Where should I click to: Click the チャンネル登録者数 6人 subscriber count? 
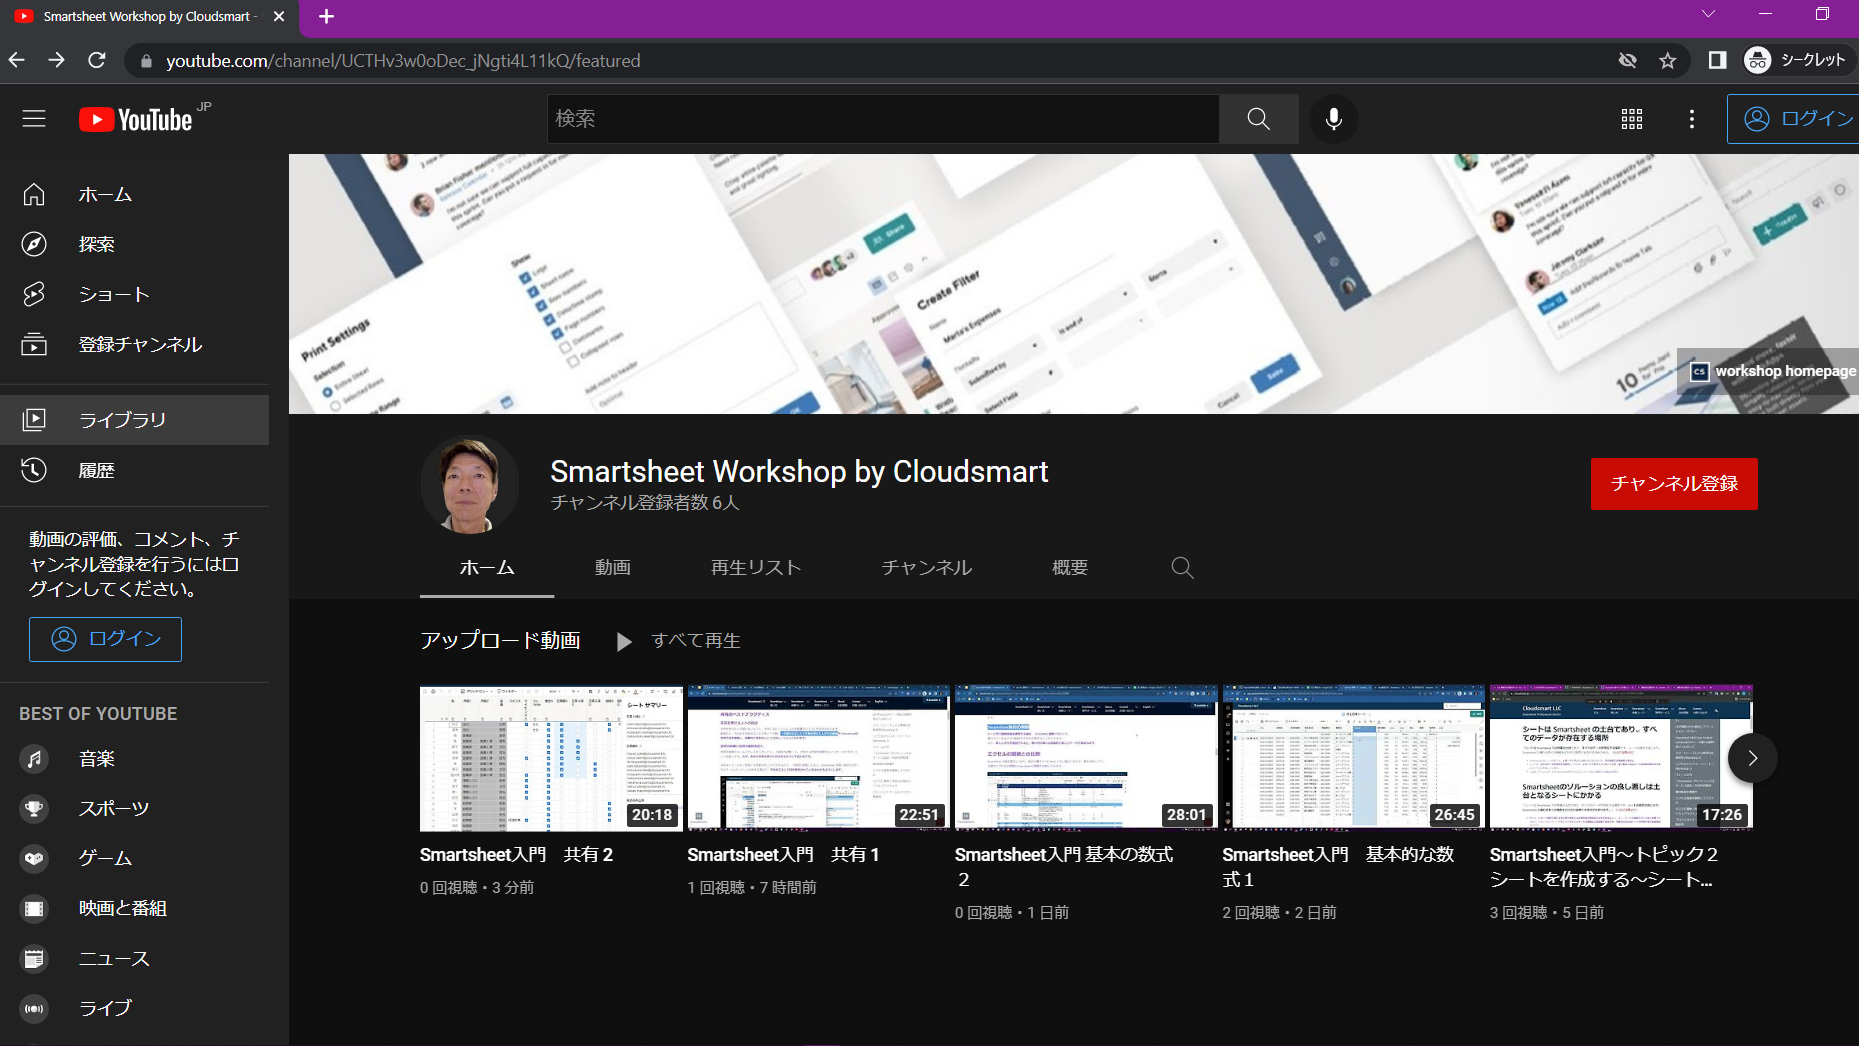[x=645, y=503]
